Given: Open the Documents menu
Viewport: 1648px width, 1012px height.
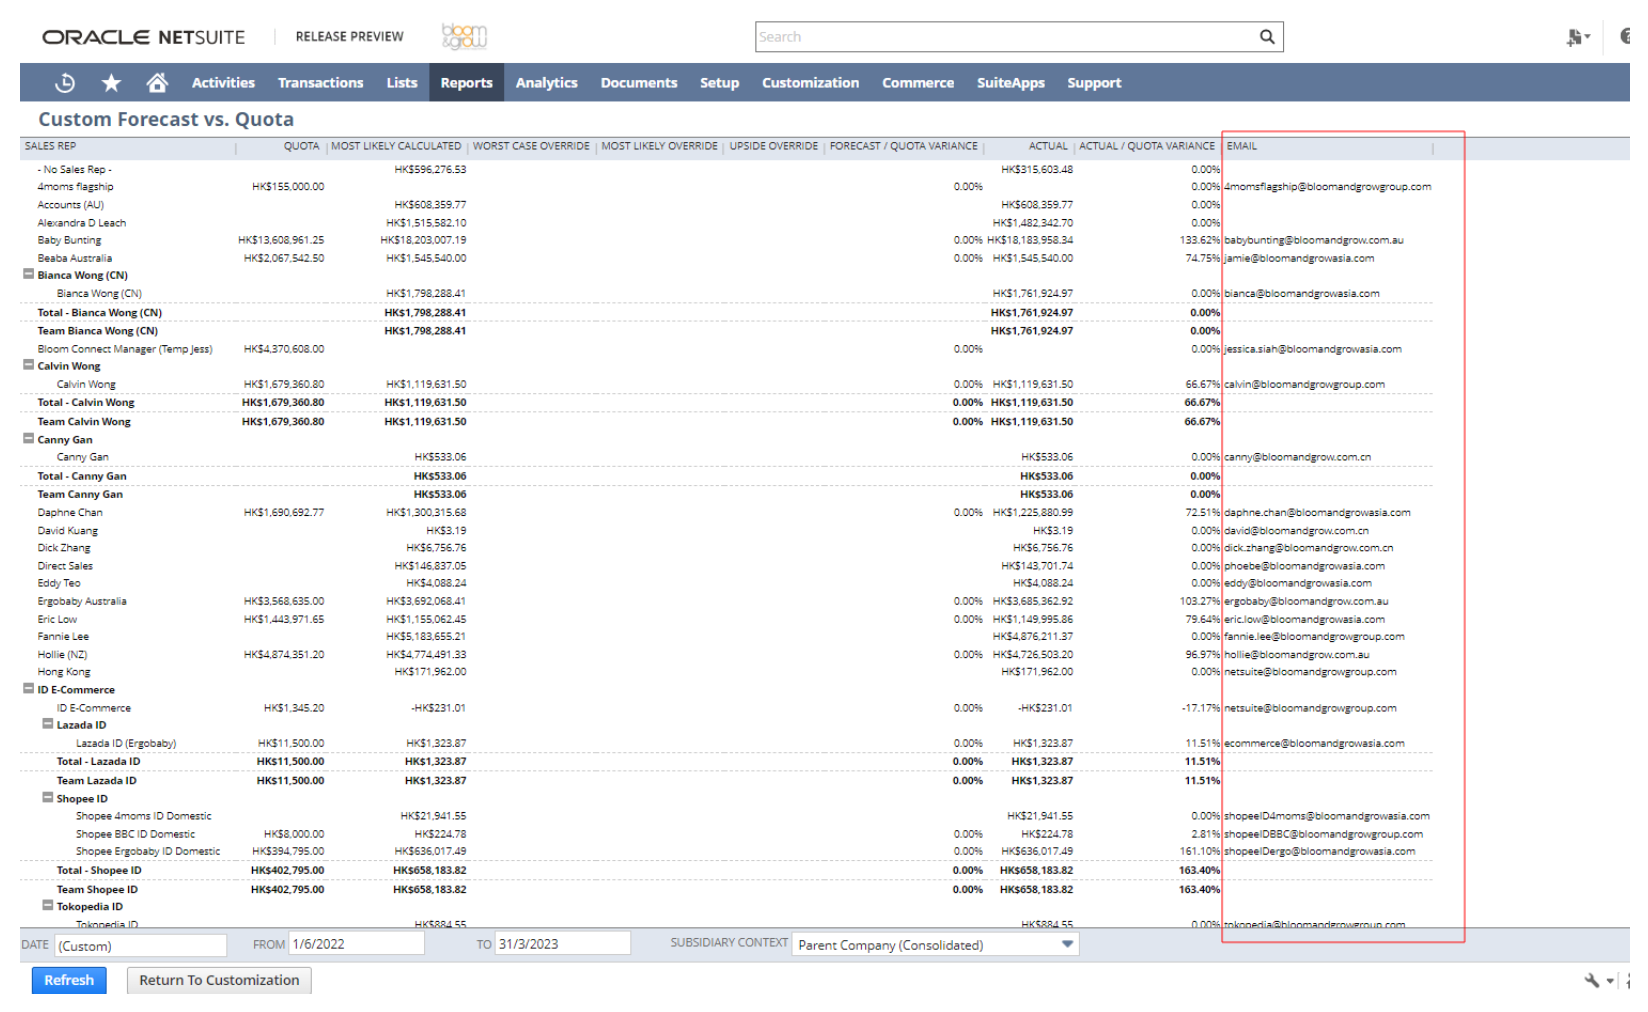Looking at the screenshot, I should [x=639, y=83].
